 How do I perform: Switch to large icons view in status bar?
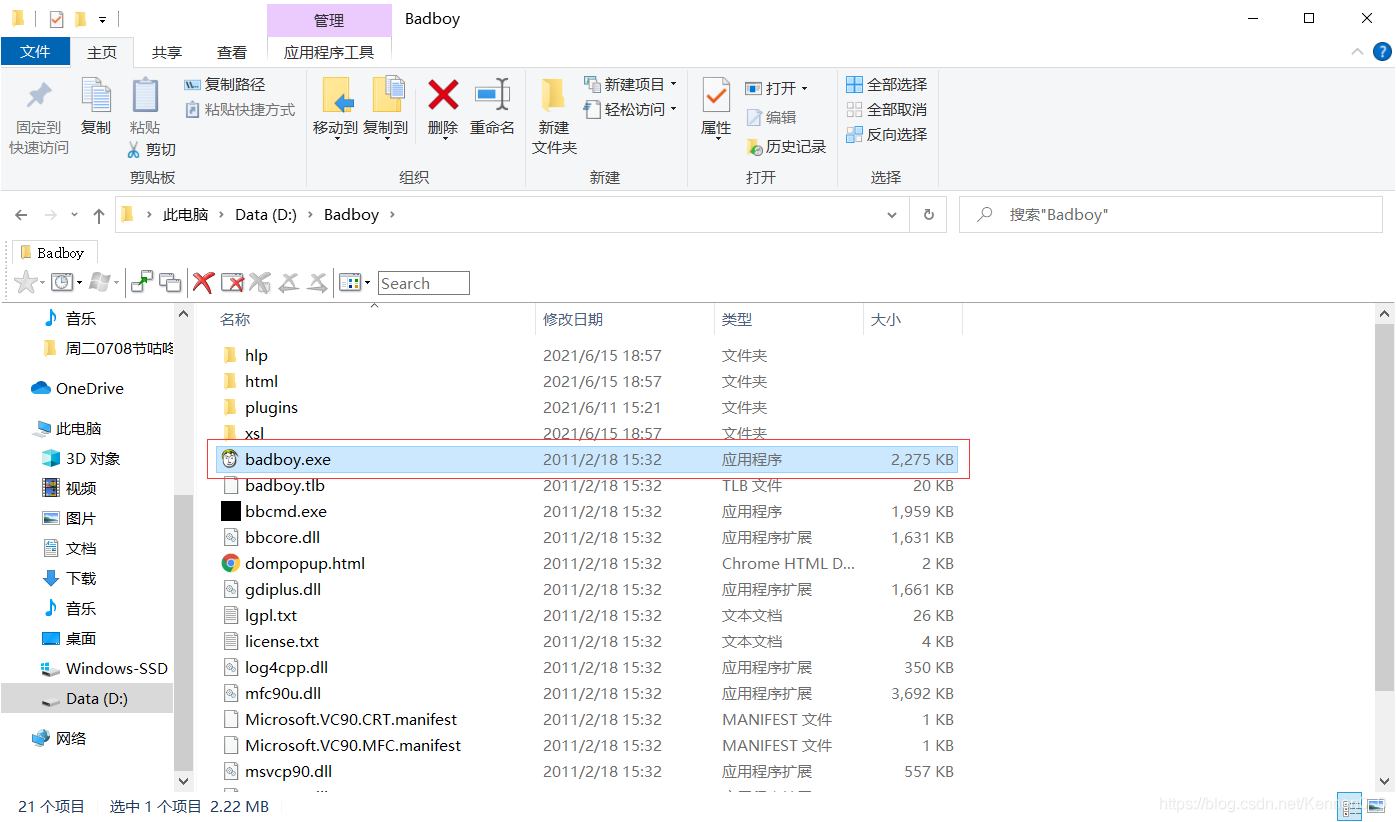[1374, 807]
